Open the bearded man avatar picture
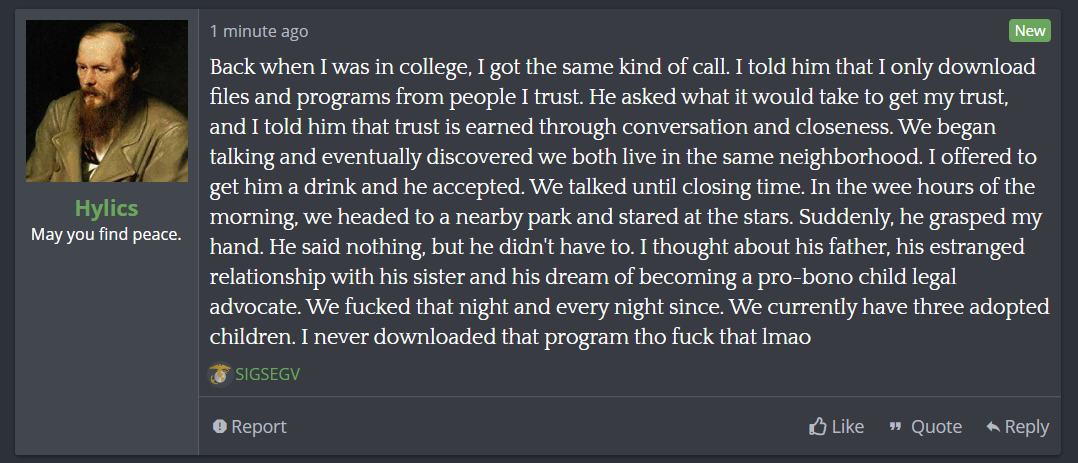Screen dimensions: 1078x463 coord(107,101)
